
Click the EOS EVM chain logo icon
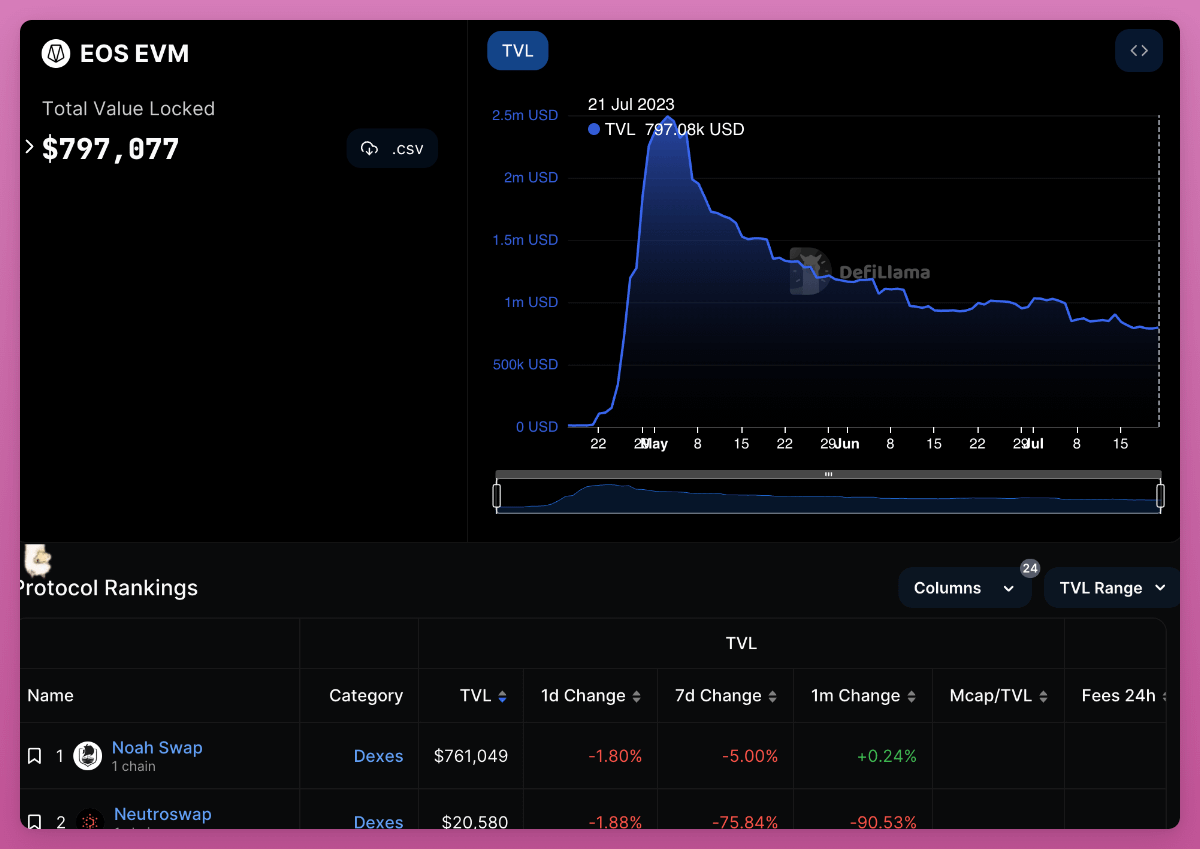point(56,53)
